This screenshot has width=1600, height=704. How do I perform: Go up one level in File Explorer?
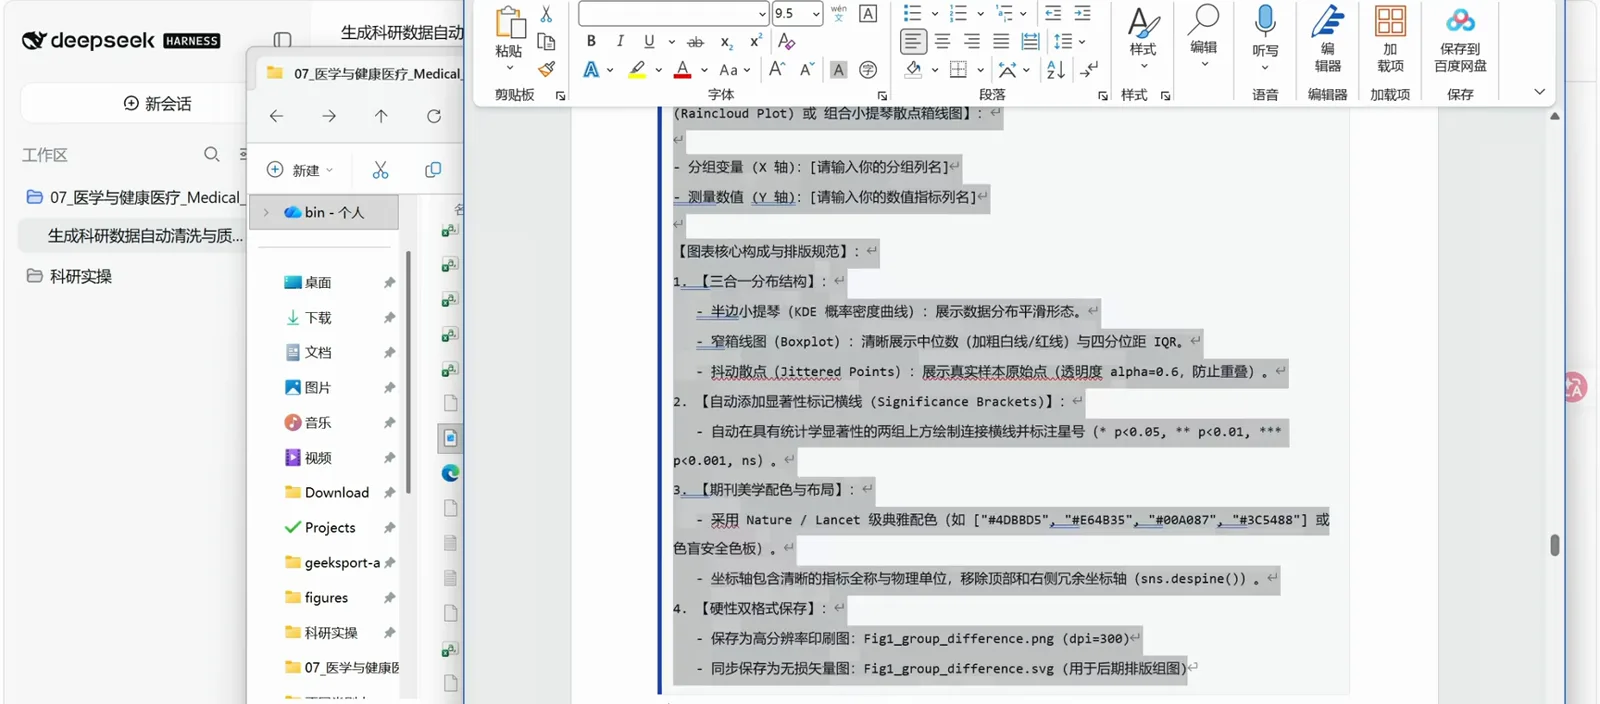(381, 116)
